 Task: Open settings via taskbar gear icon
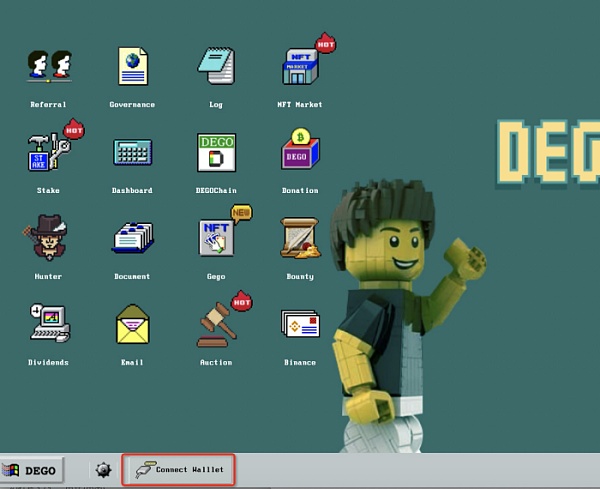[103, 469]
